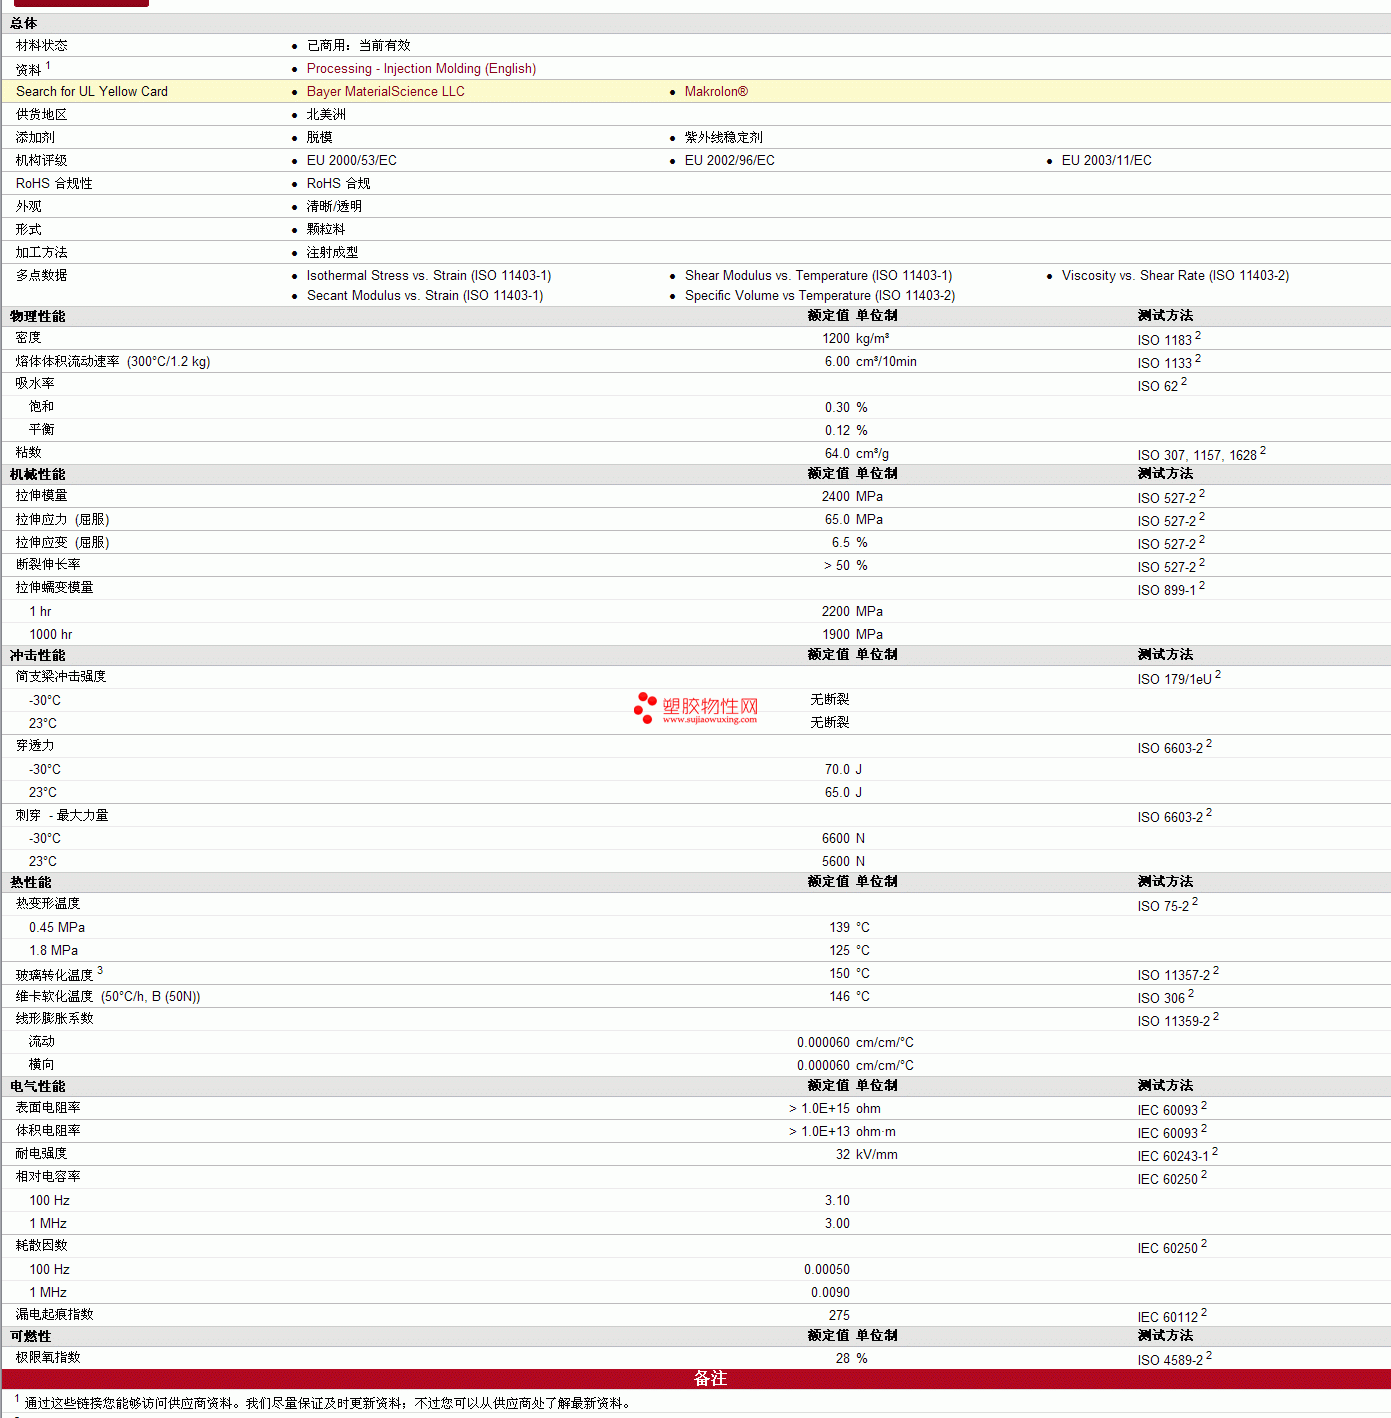Open the Makrolon® link

click(x=716, y=91)
